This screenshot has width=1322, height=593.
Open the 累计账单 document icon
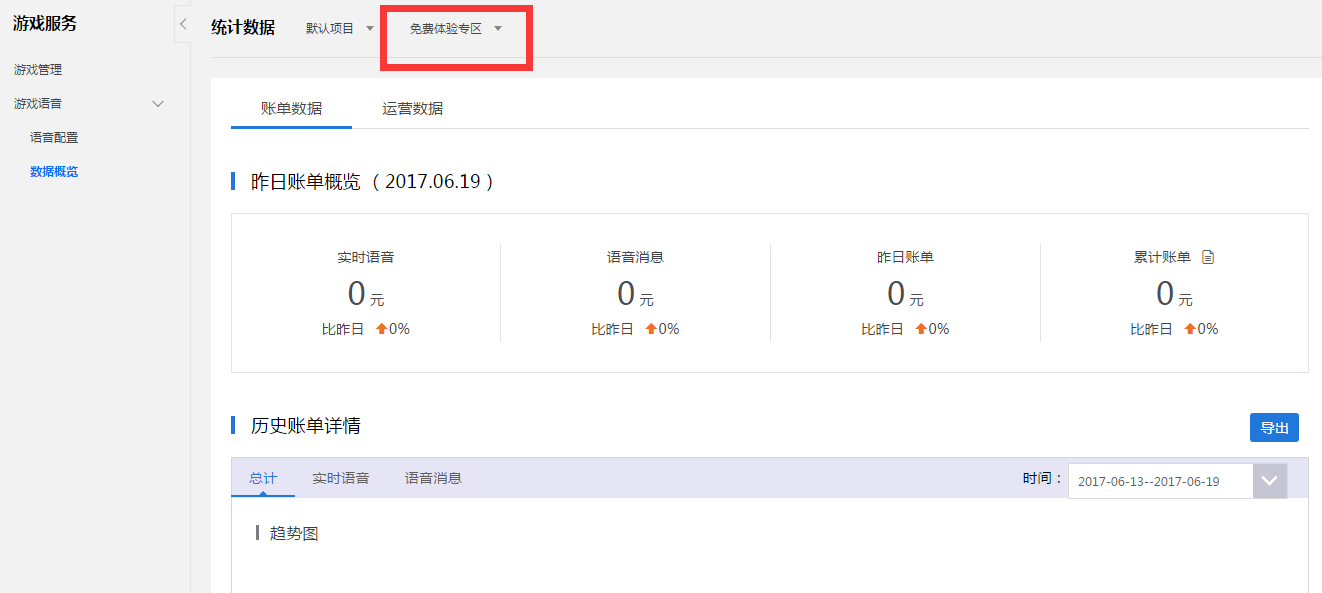(1207, 257)
